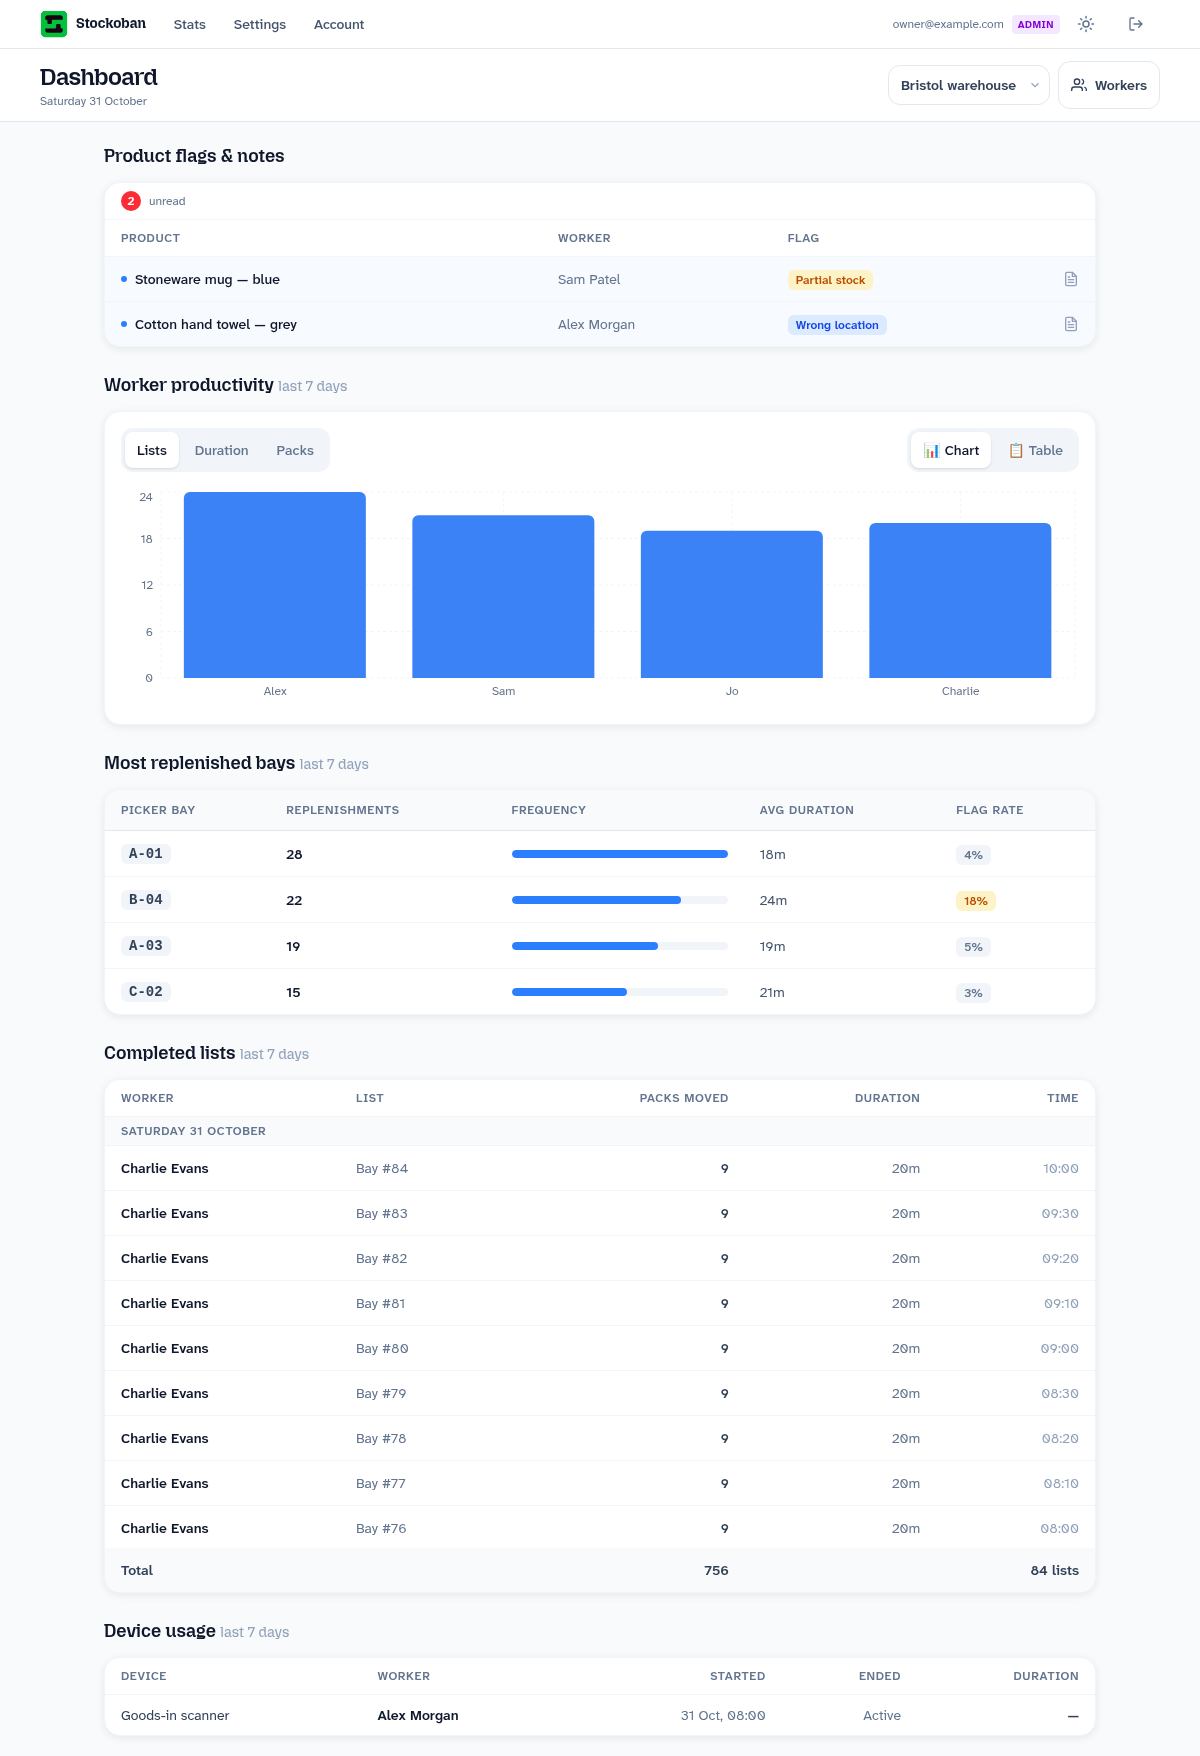The height and width of the screenshot is (1756, 1200).
Task: Click the logout icon
Action: (1136, 24)
